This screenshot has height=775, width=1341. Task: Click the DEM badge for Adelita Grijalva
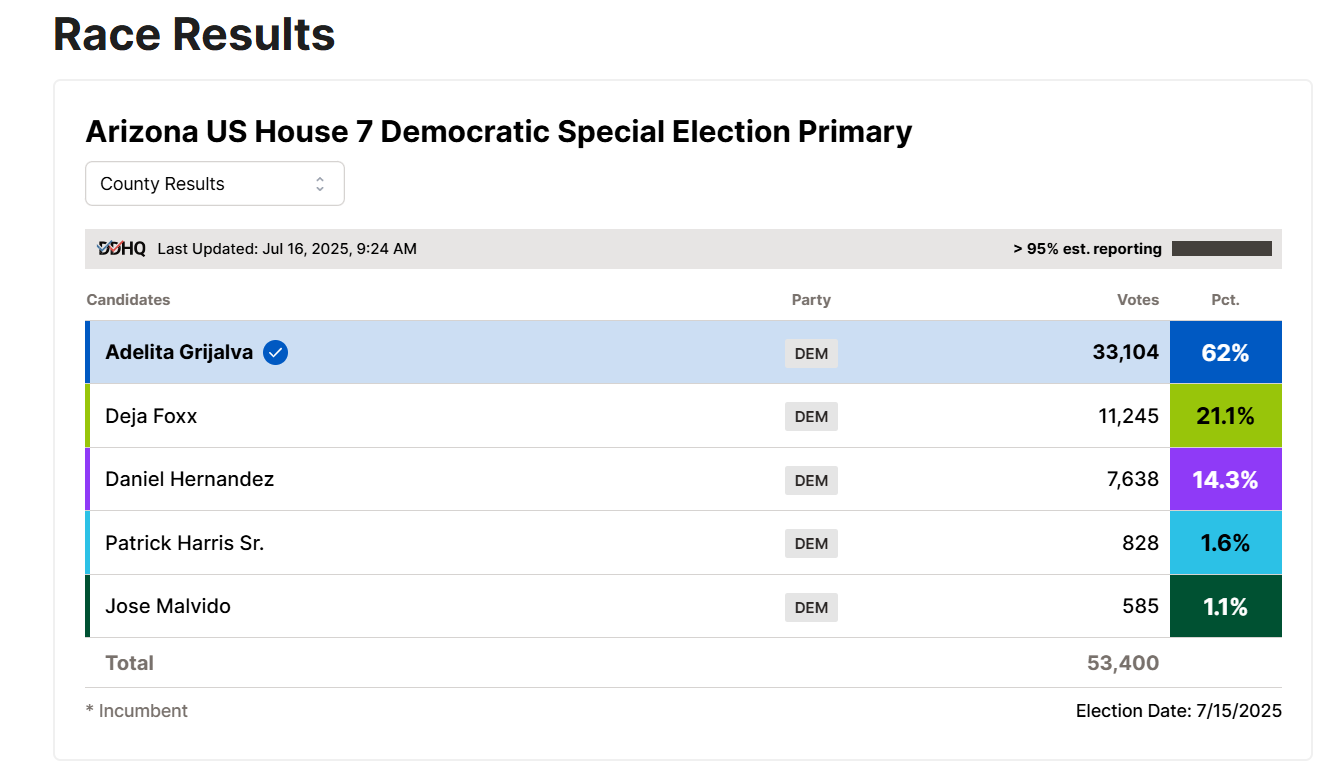coord(811,353)
